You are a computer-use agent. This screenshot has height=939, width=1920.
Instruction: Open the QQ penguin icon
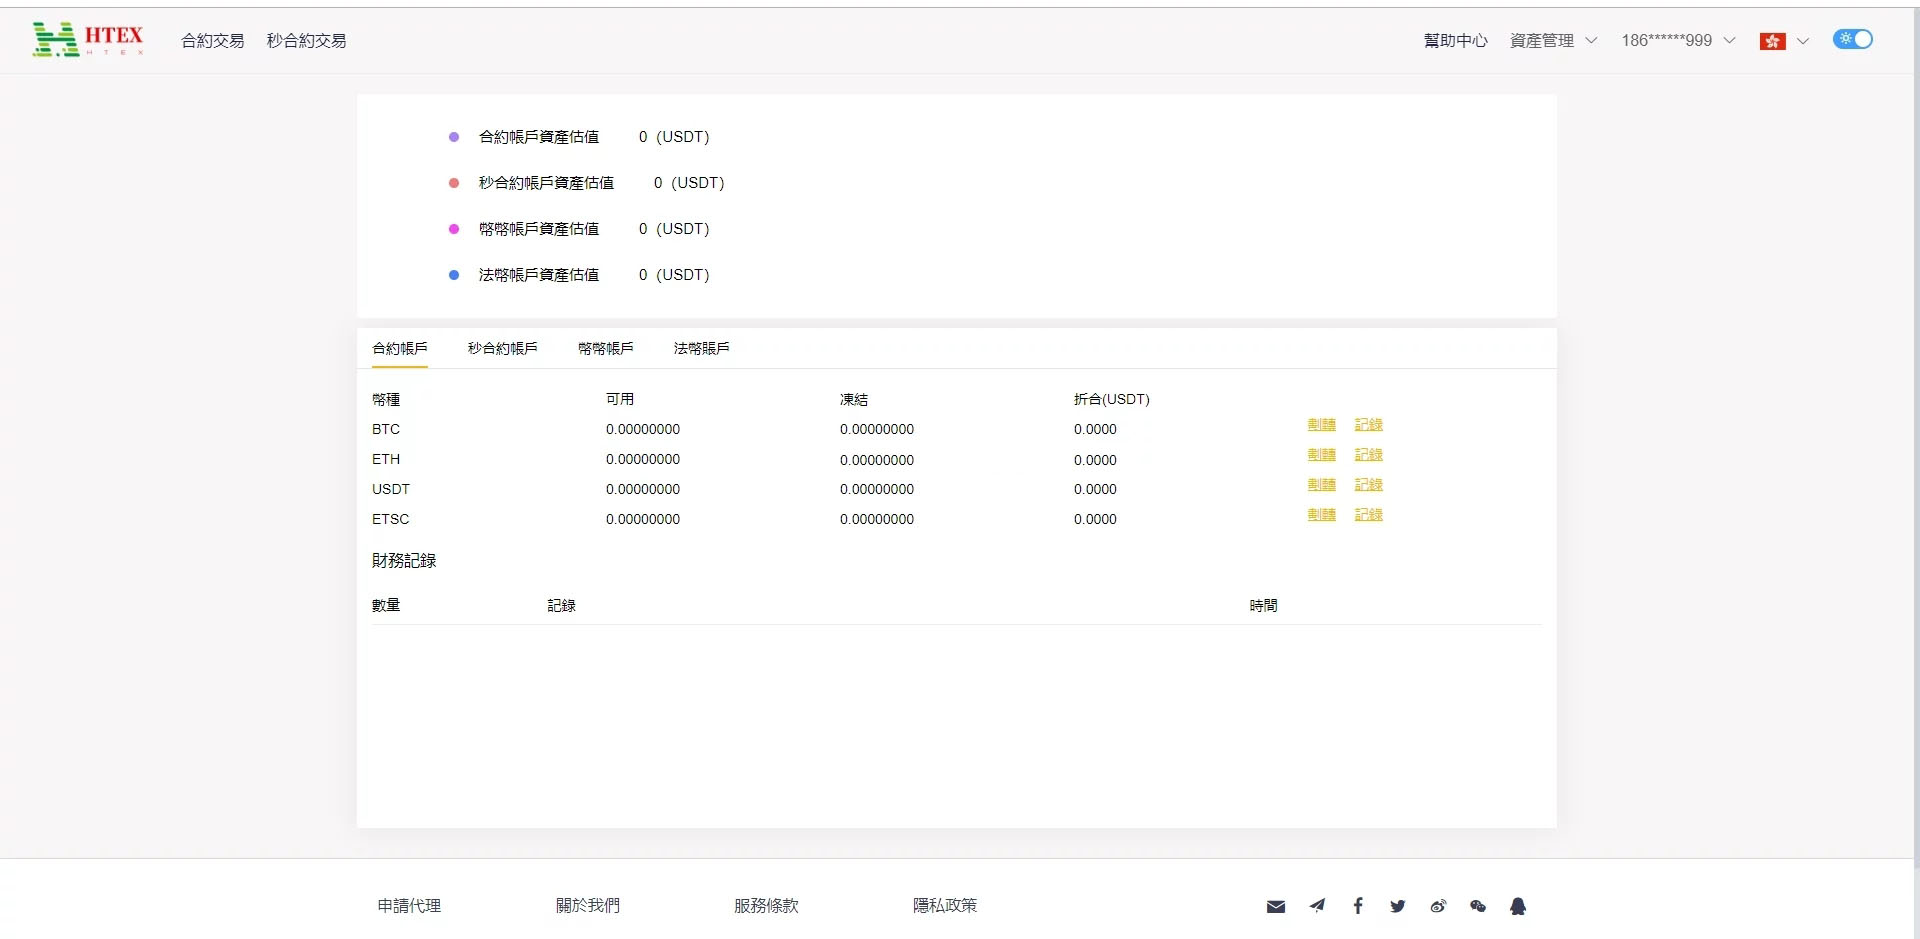(1518, 906)
